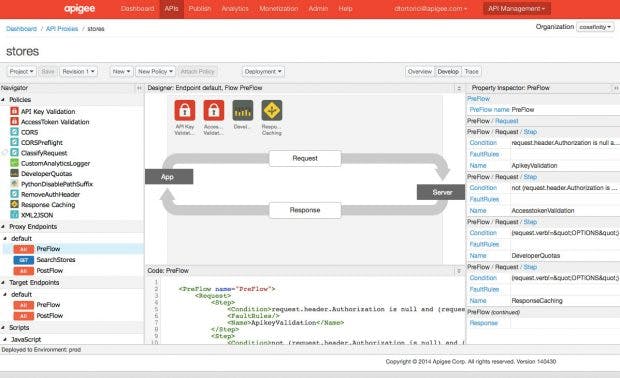Switch to the Trace tab
The height and width of the screenshot is (378, 620).
click(x=472, y=72)
